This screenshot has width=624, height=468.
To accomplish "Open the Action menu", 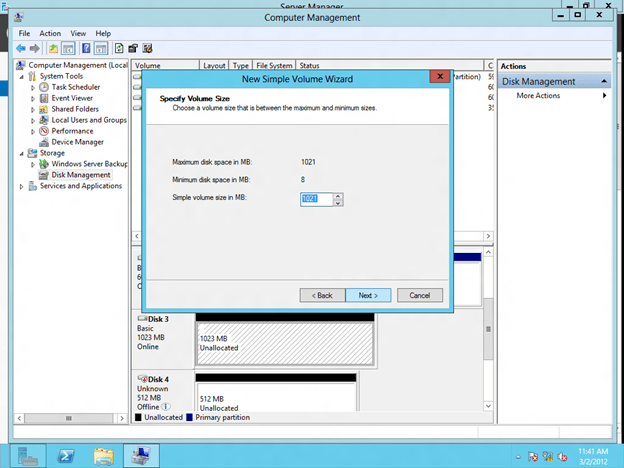I will (50, 33).
